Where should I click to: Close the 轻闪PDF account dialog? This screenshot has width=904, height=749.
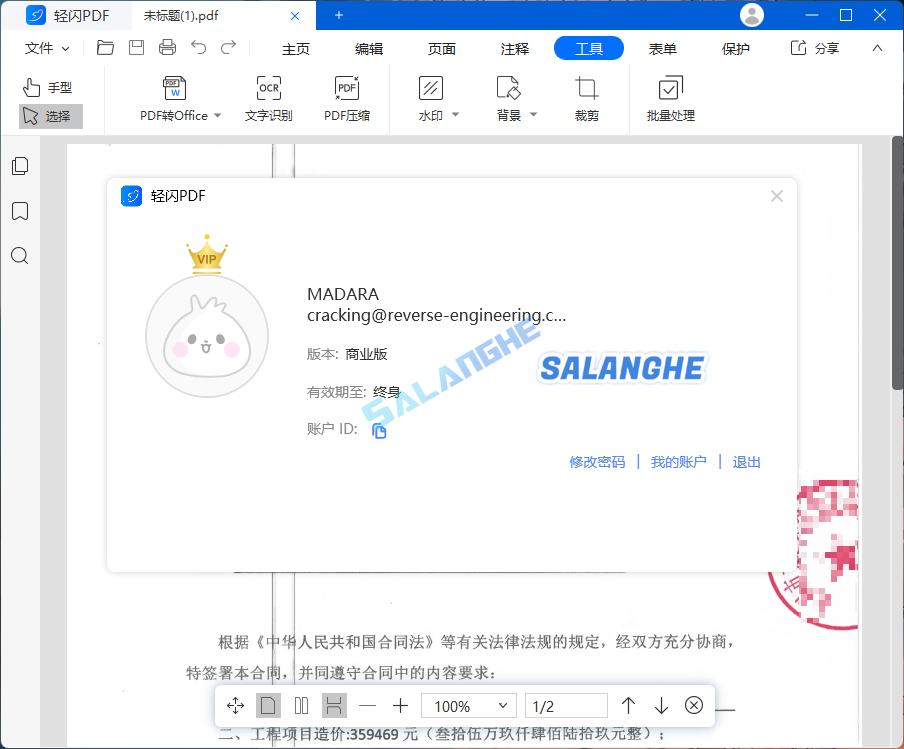click(x=777, y=197)
